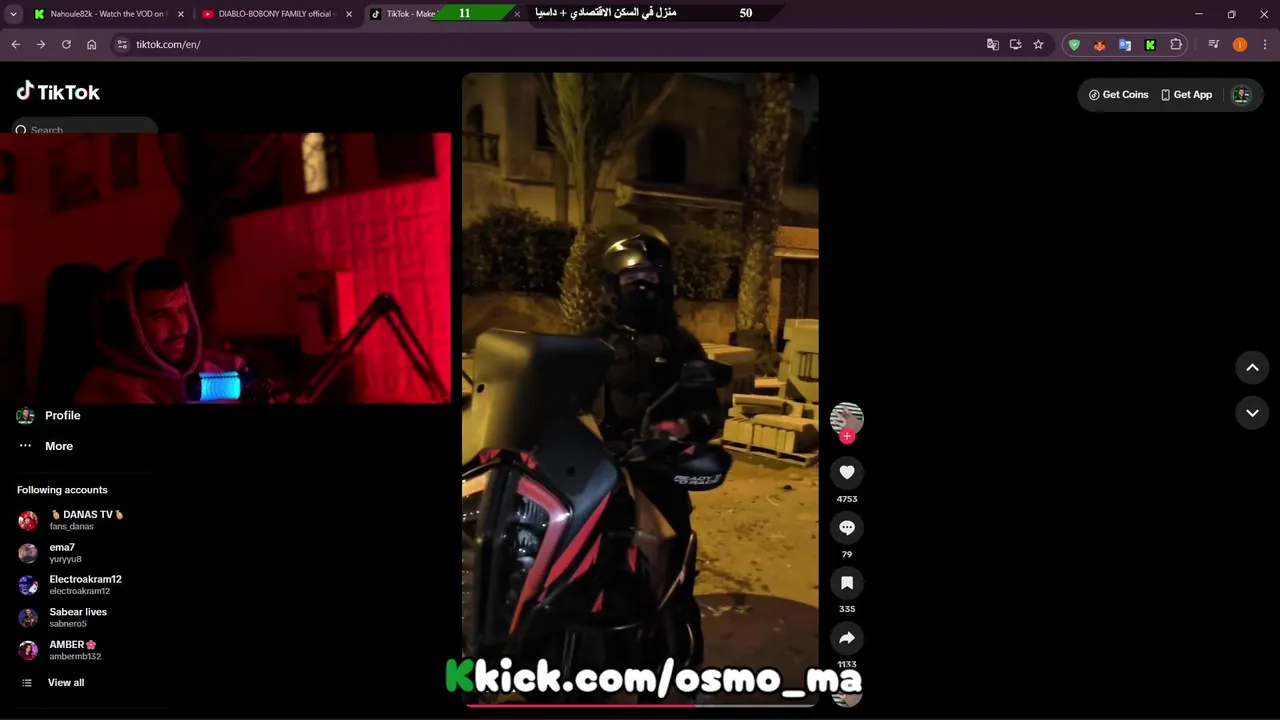
Task: Switch to the Nahoule82k Kick tab
Action: pyautogui.click(x=107, y=14)
